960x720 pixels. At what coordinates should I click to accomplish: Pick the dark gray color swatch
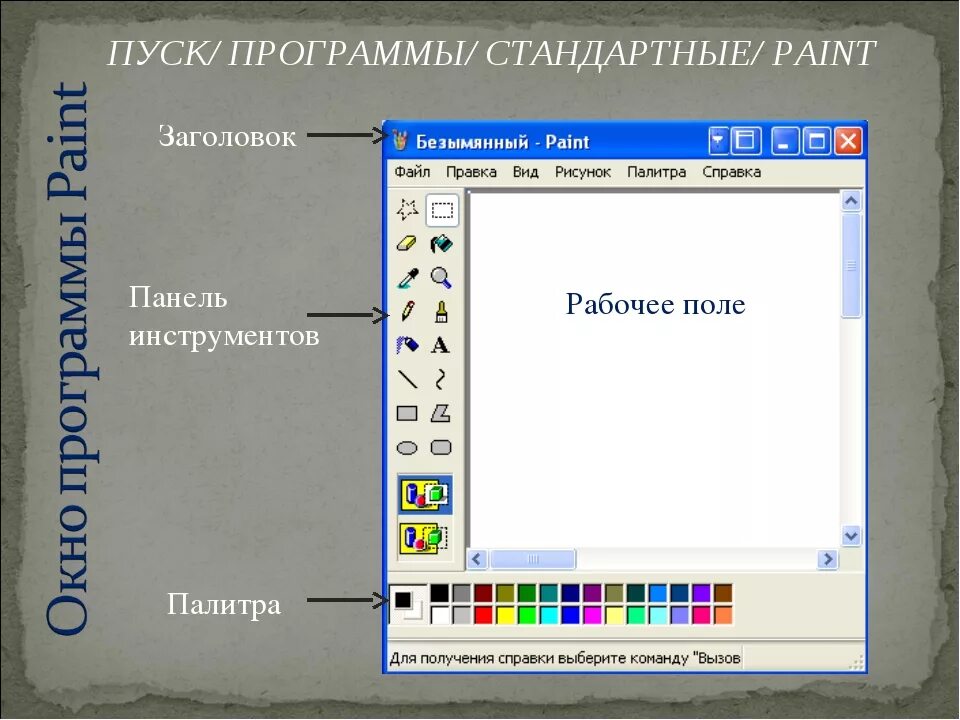462,593
